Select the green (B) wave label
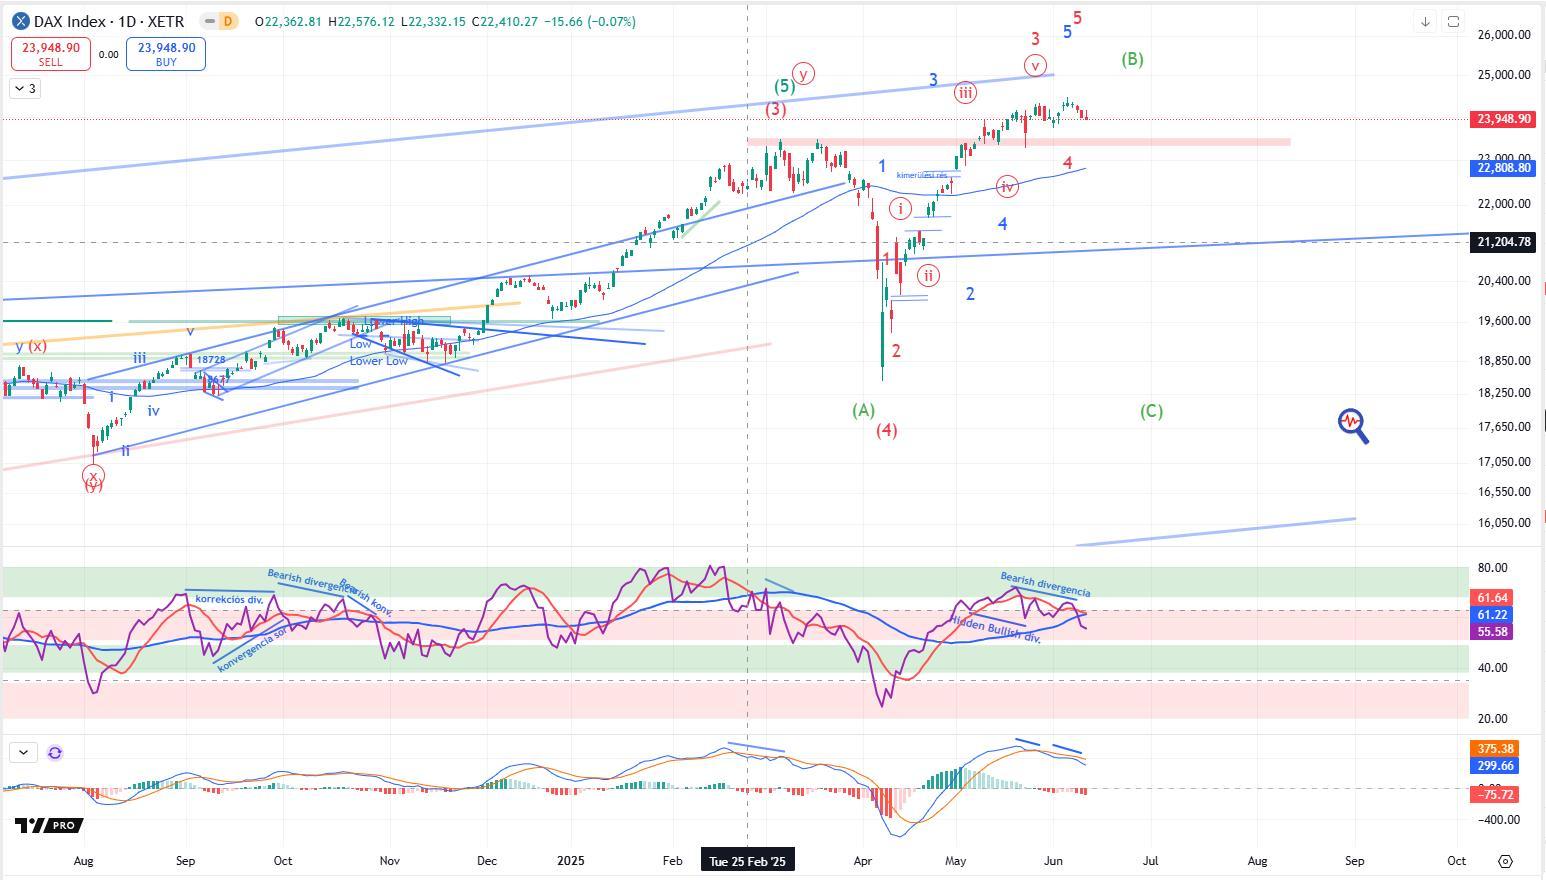This screenshot has width=1546, height=880. (1132, 59)
